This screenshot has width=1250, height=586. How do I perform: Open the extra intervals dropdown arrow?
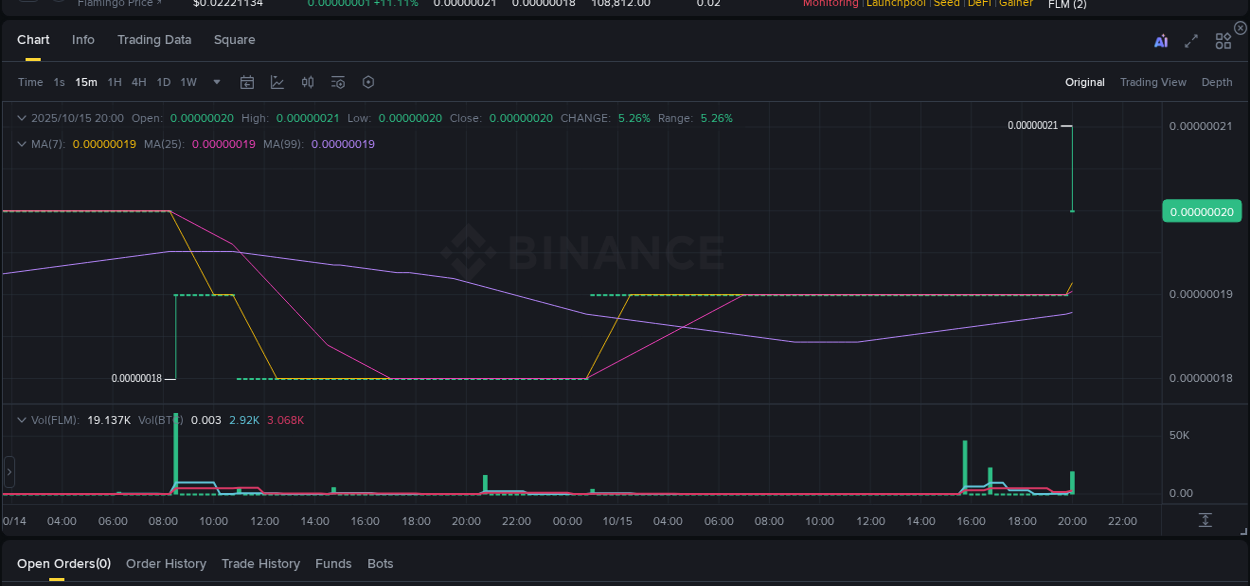click(216, 82)
